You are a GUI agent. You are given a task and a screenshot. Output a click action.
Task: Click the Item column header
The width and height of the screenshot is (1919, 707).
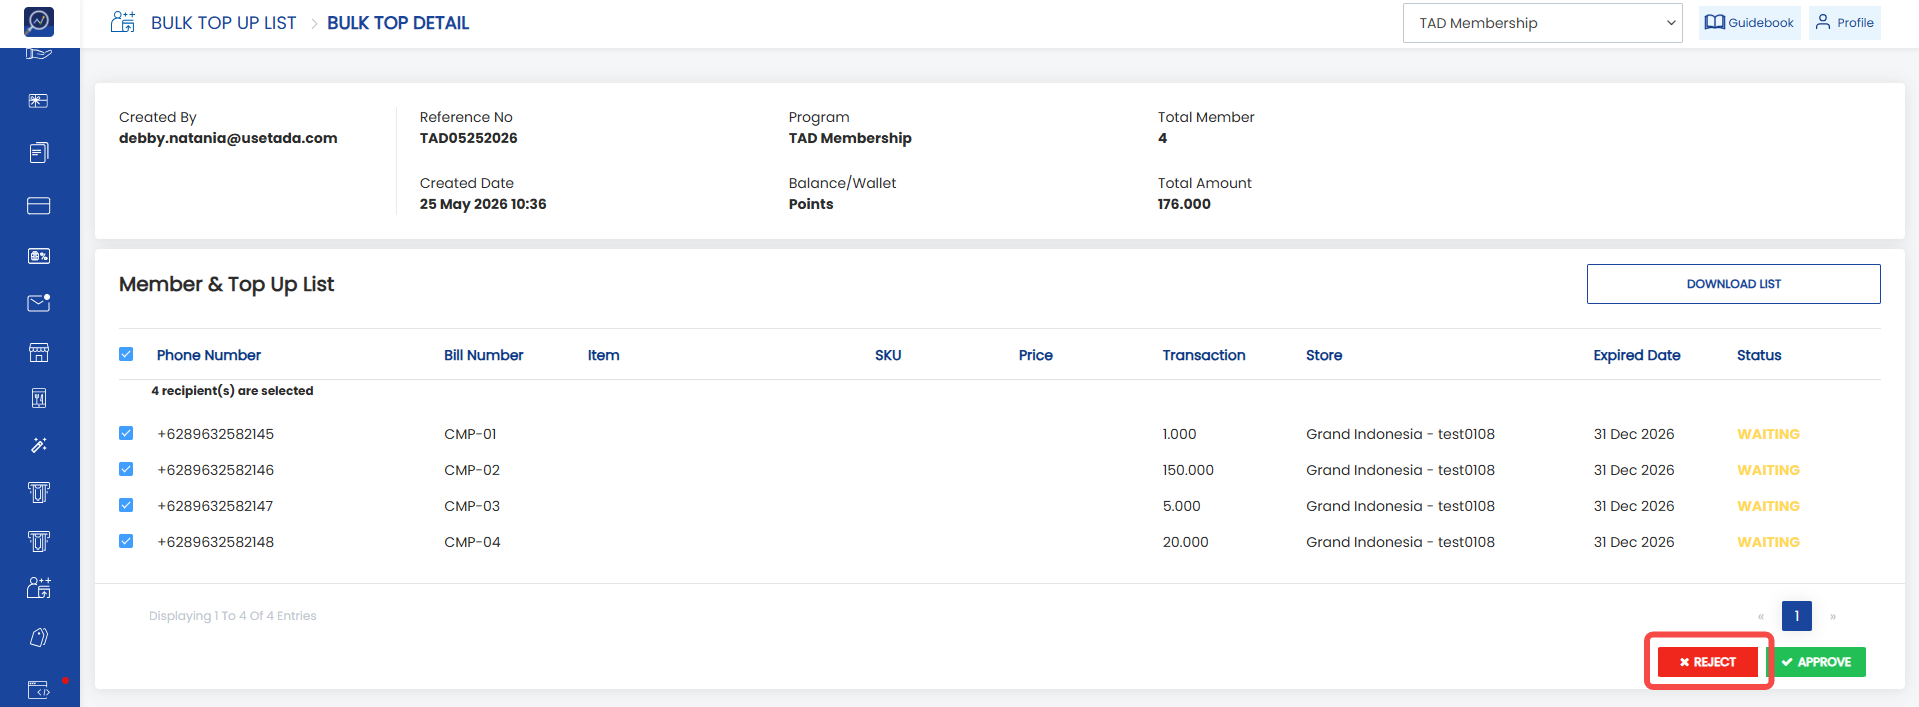(604, 355)
